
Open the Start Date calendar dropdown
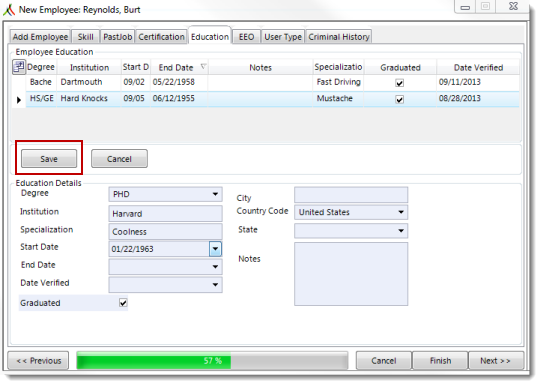click(x=215, y=249)
